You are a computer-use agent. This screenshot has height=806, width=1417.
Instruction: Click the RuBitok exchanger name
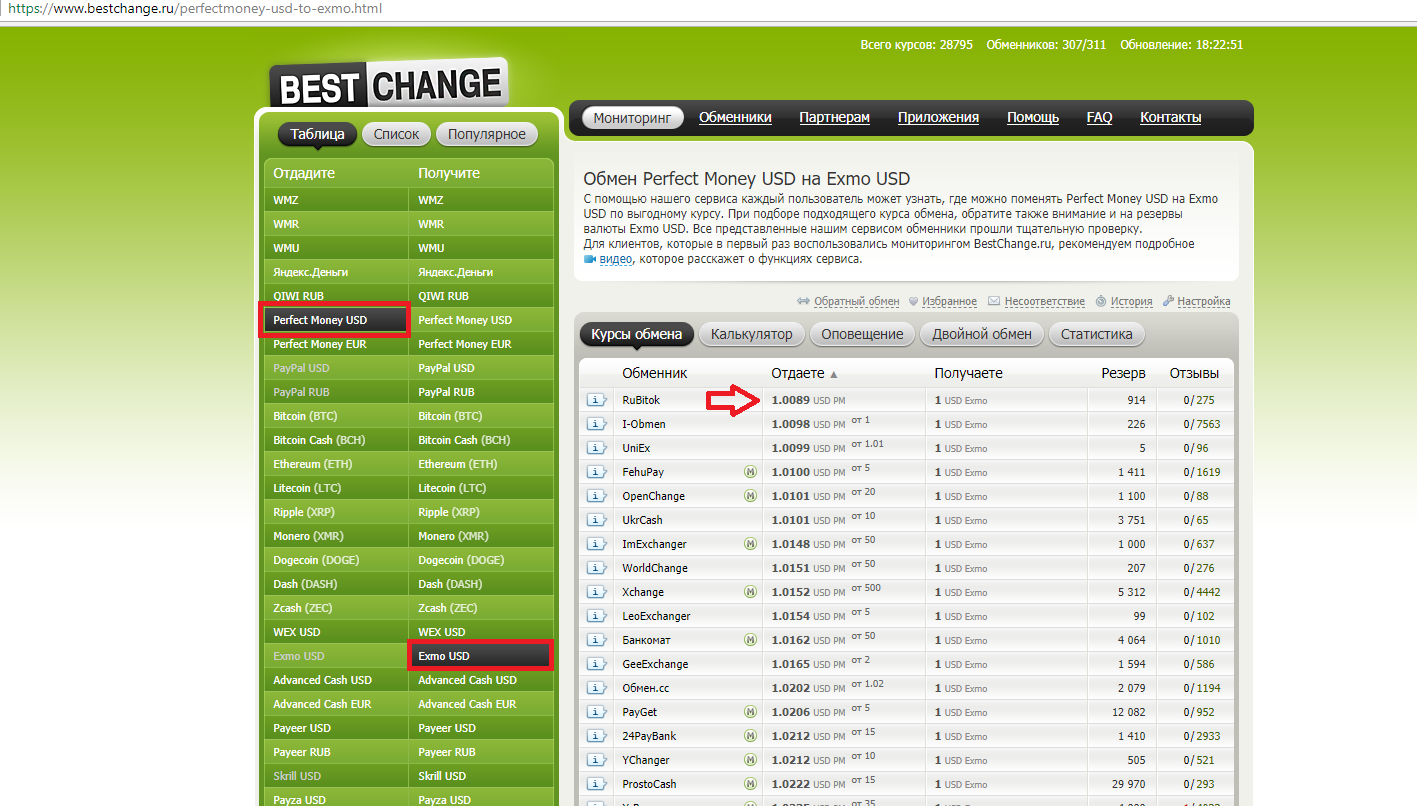tap(641, 400)
